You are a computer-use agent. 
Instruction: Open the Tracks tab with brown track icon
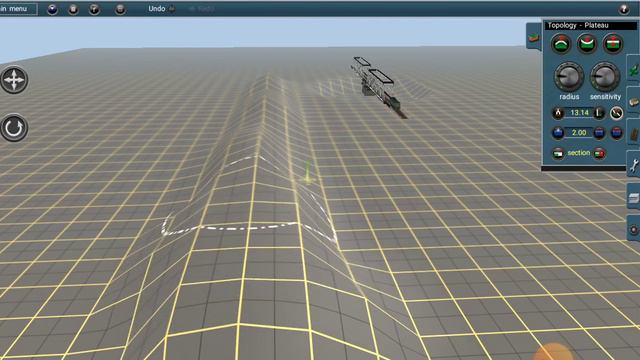tap(634, 133)
